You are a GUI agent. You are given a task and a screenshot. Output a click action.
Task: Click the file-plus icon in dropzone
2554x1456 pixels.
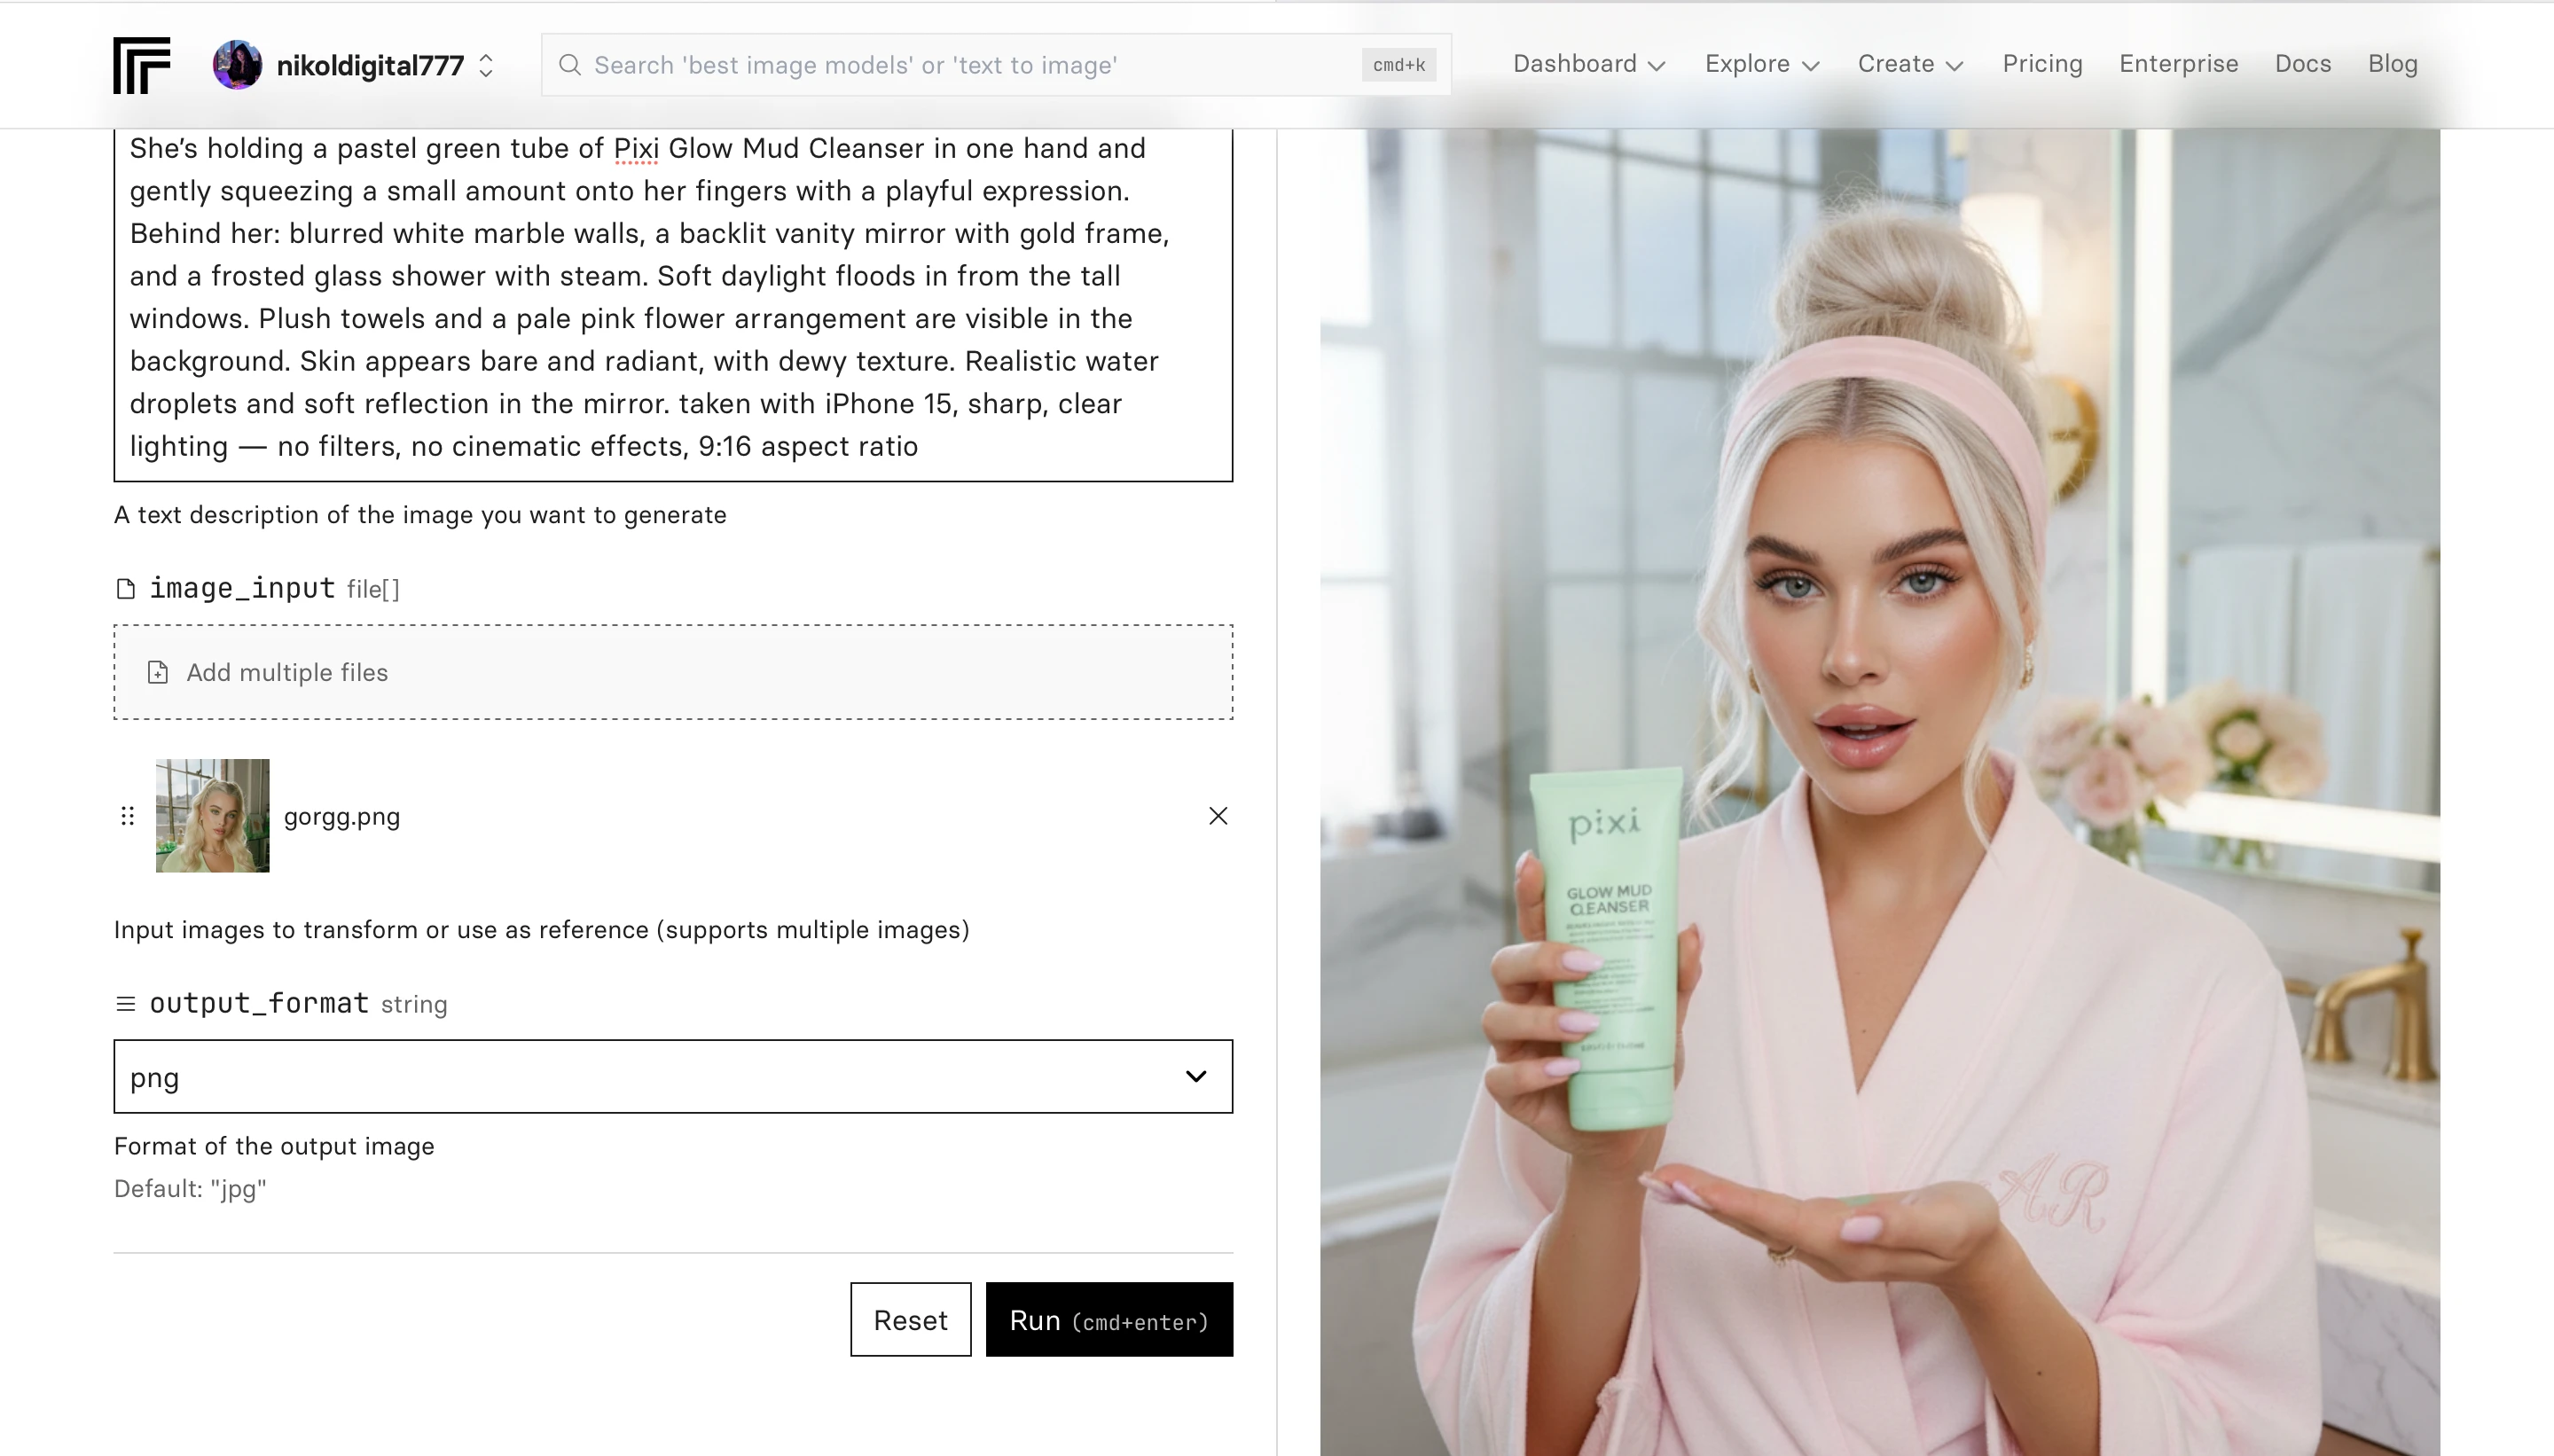[x=158, y=672]
